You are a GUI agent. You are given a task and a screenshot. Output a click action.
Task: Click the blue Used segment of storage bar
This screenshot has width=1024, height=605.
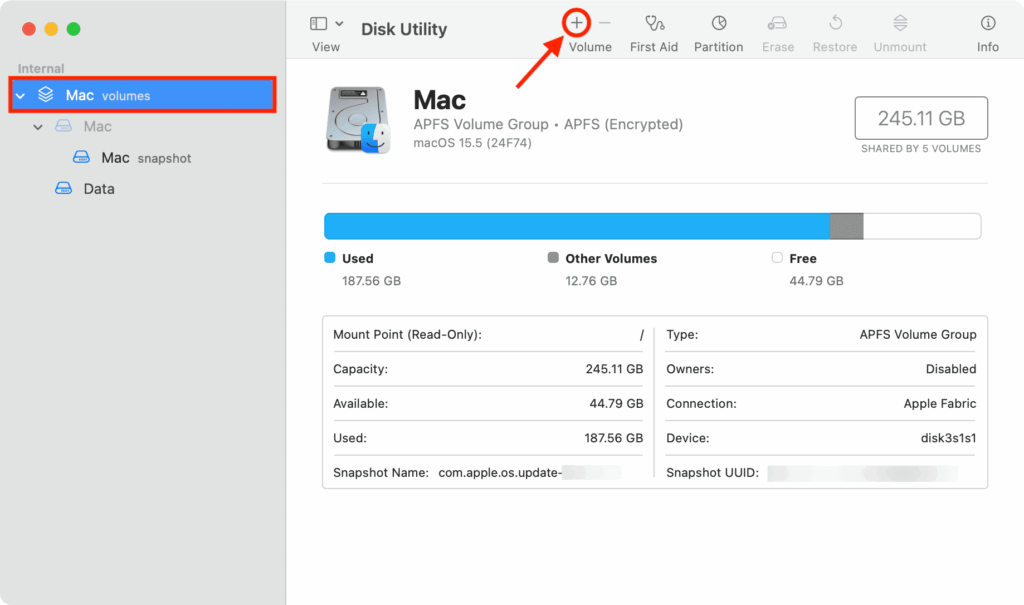pos(577,226)
